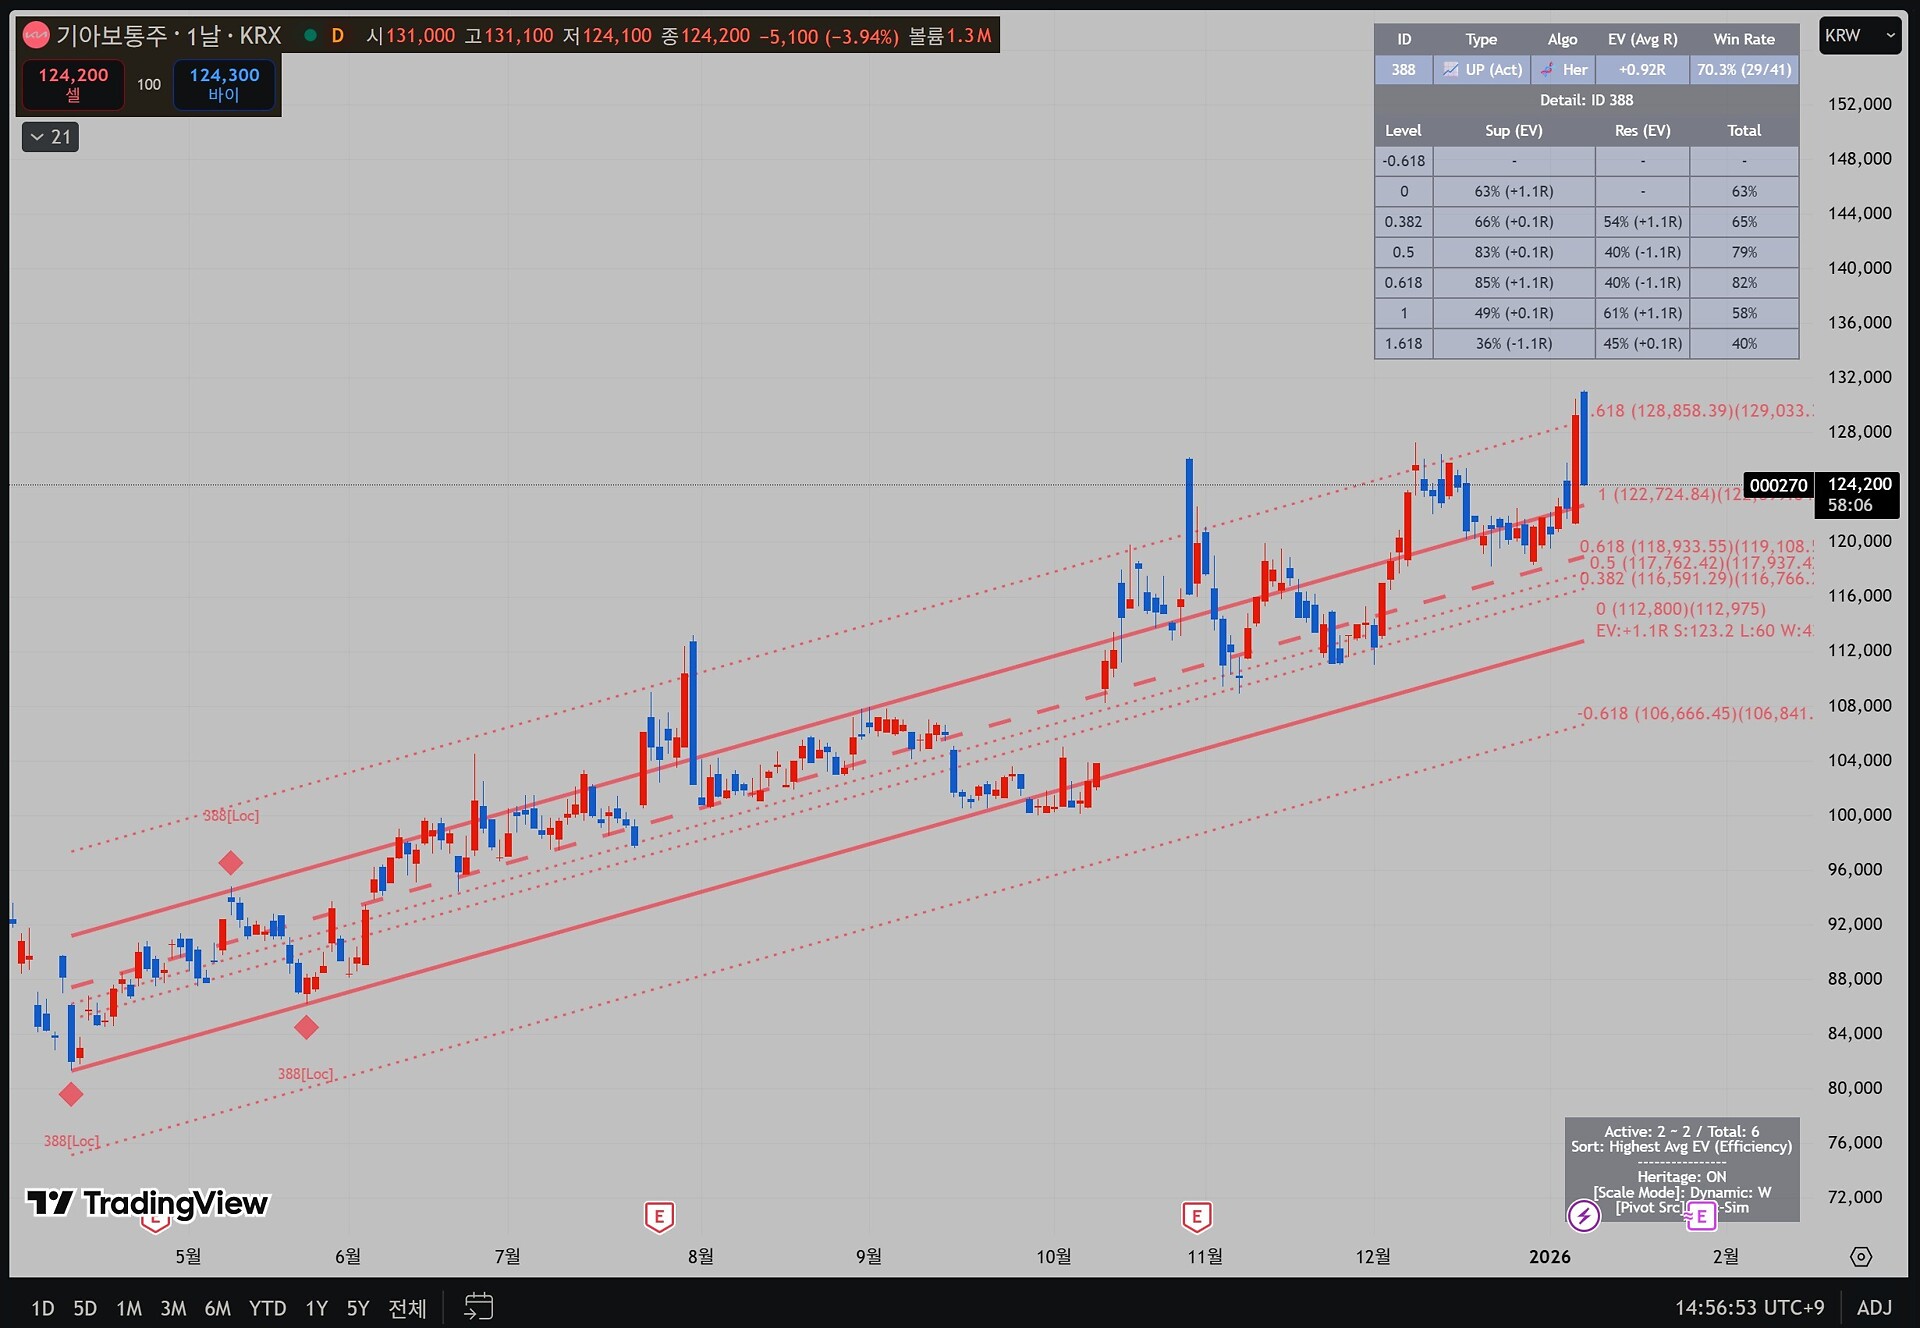
Task: Toggle the green market status dot
Action: [x=310, y=36]
